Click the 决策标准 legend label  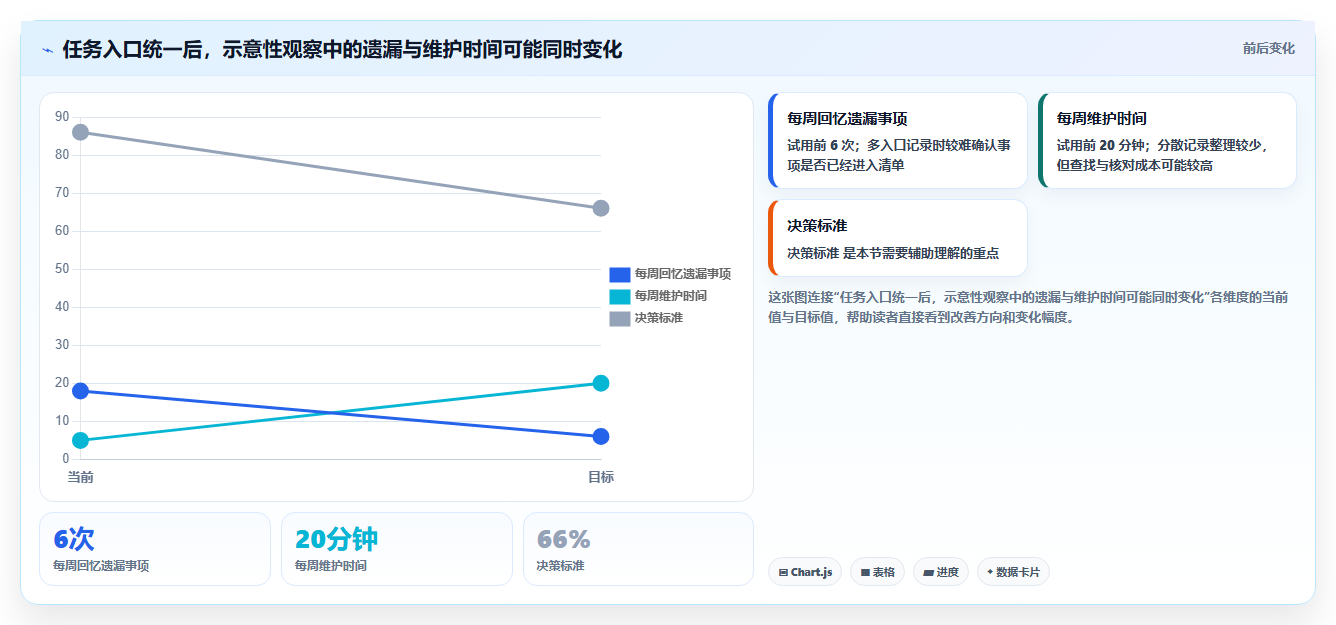pos(658,318)
